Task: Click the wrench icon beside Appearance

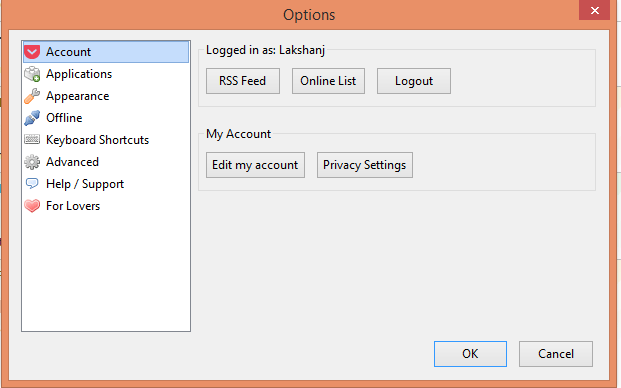Action: (x=32, y=96)
